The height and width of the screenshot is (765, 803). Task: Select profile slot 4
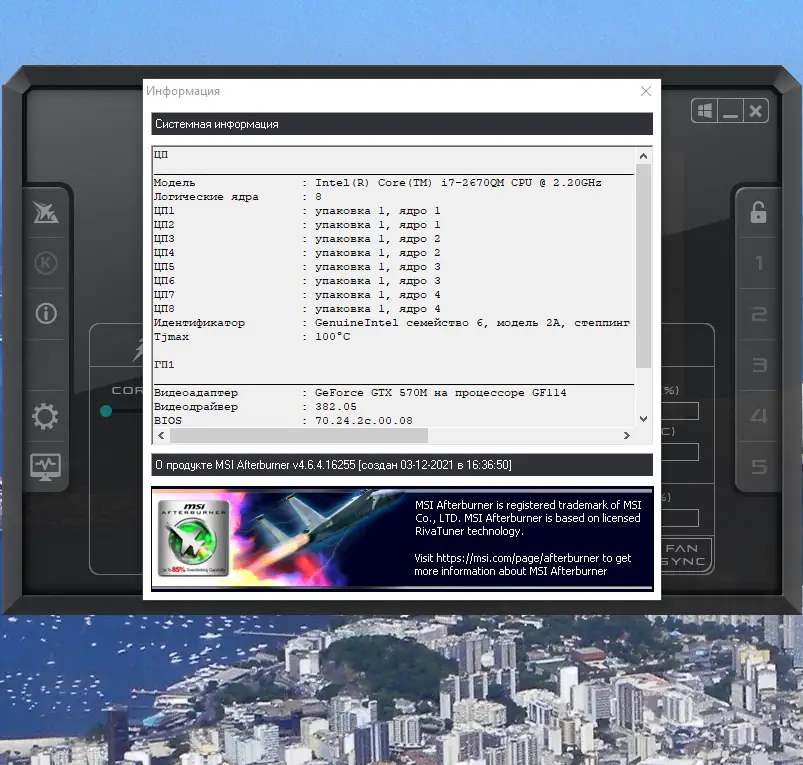tap(759, 416)
